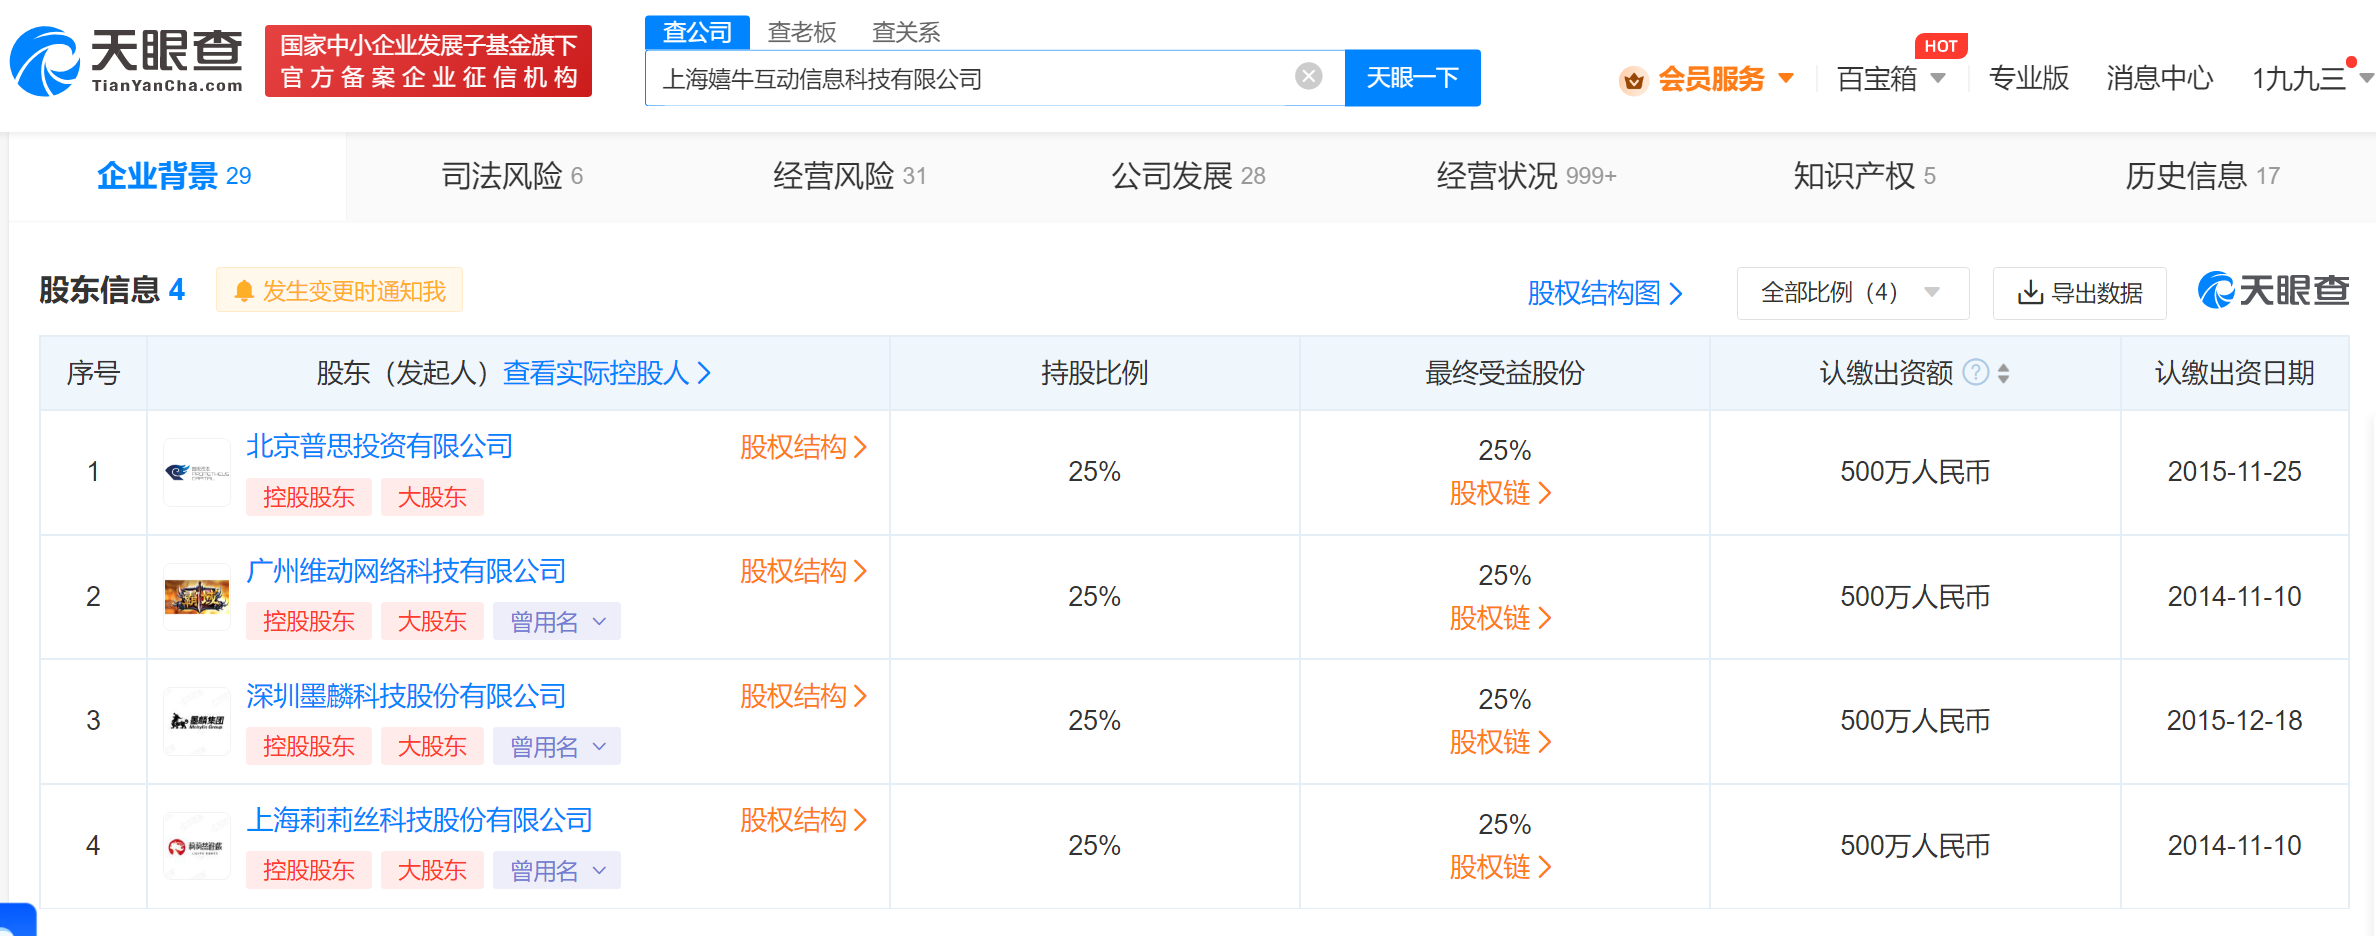Switch to the 经营风险 tab
2376x936 pixels.
(x=850, y=176)
